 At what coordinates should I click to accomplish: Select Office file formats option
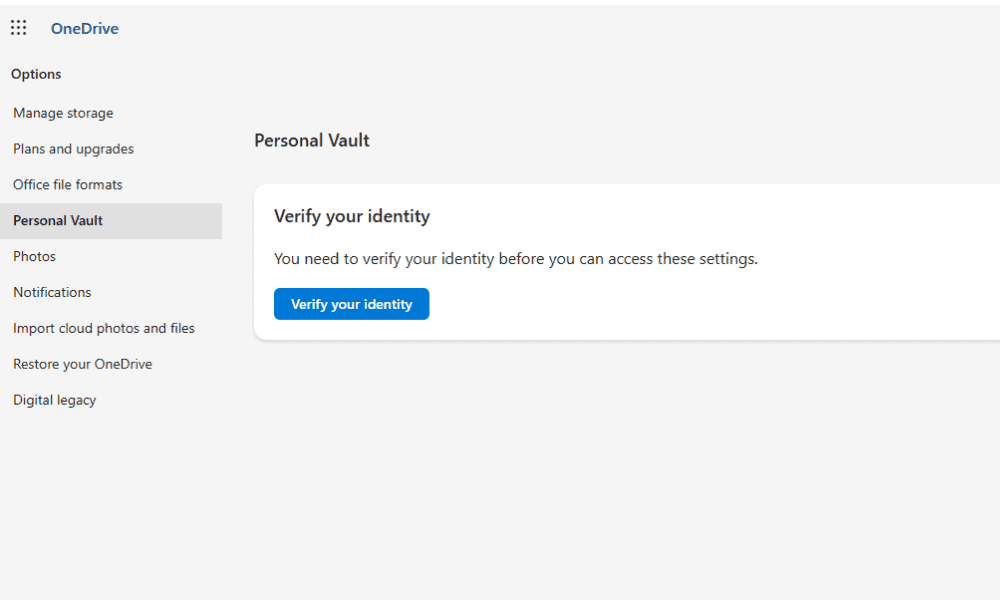[x=68, y=185]
